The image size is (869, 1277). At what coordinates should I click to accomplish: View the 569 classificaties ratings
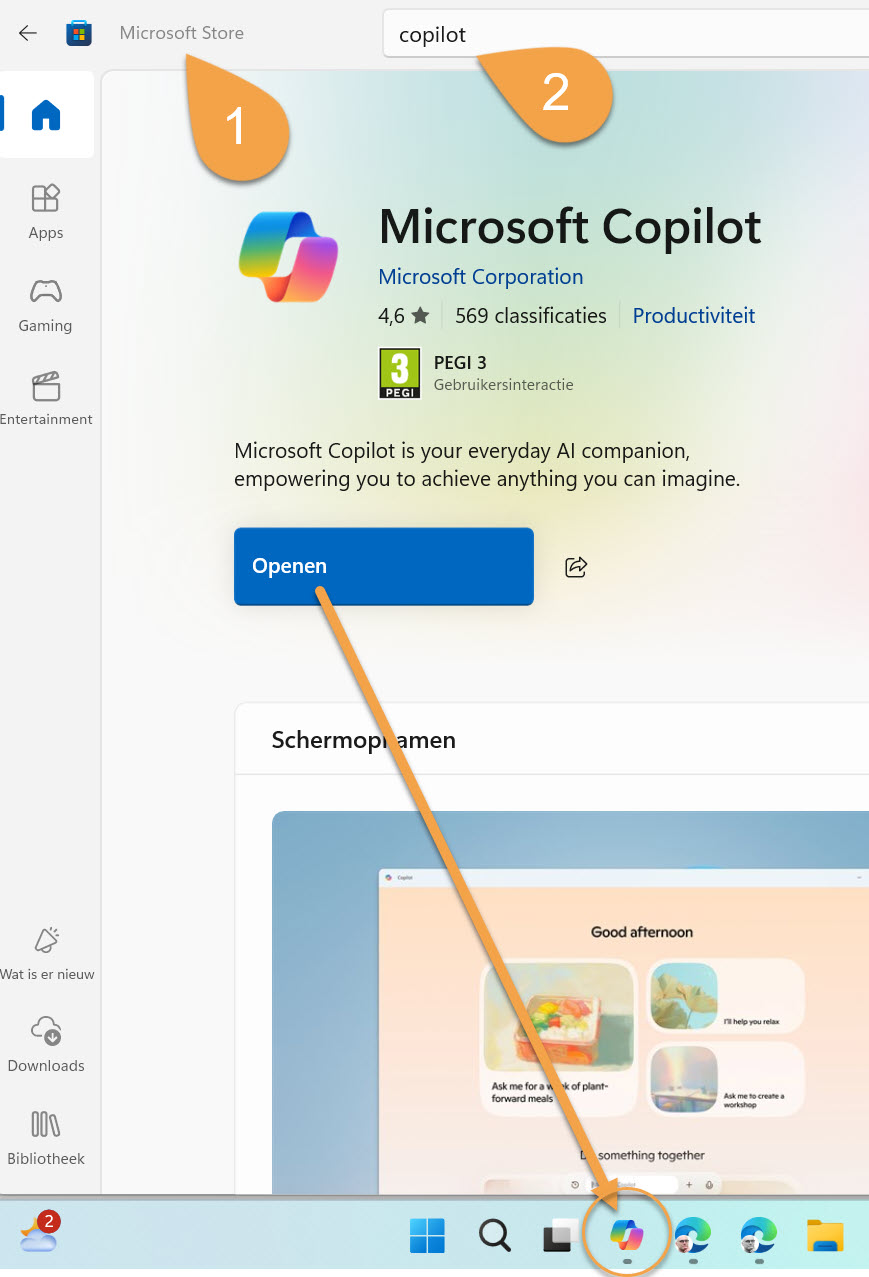[531, 316]
